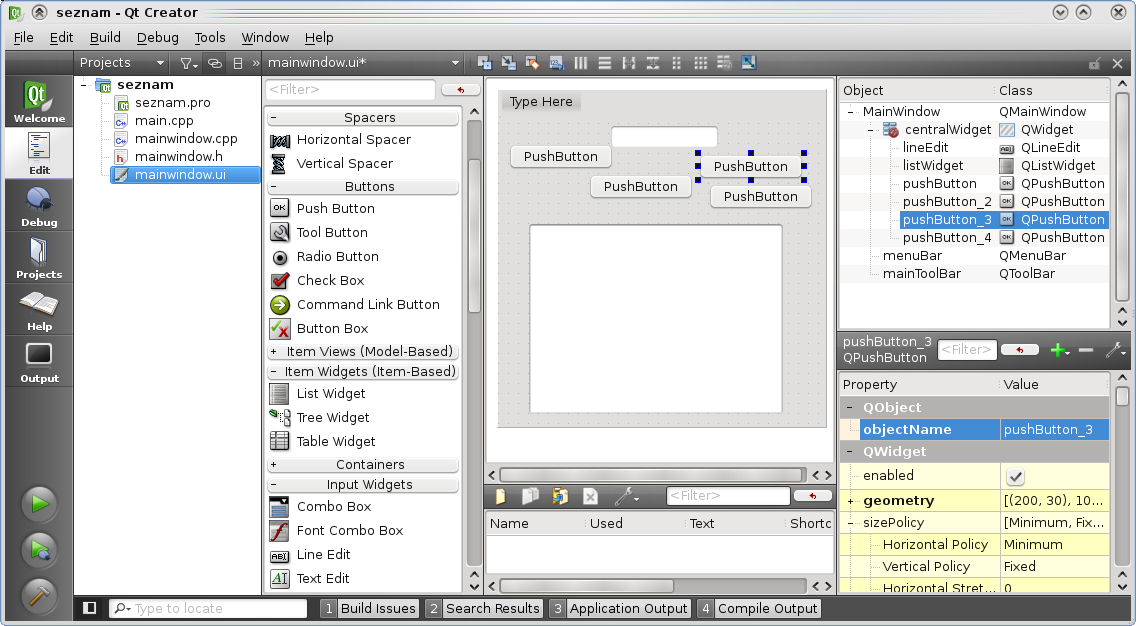This screenshot has height=626, width=1136.
Task: Expand the geometry property row
Action: (851, 501)
